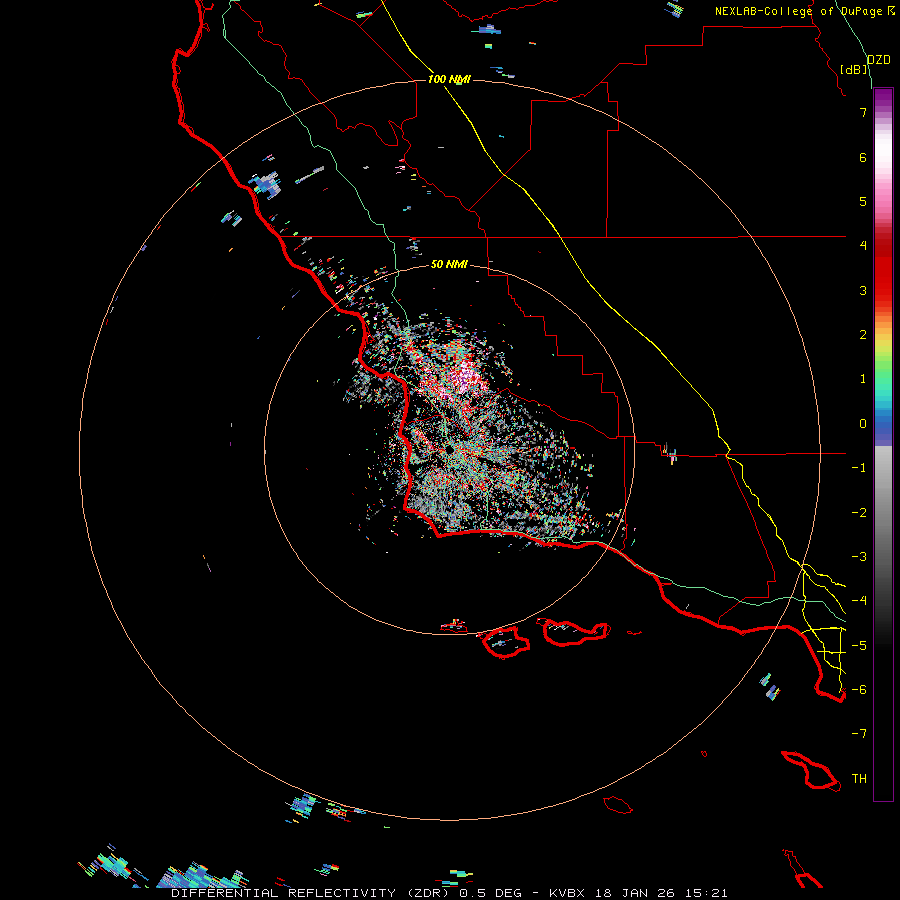Click the "TH" threshold label on scale
This screenshot has width=900, height=900.
(859, 779)
